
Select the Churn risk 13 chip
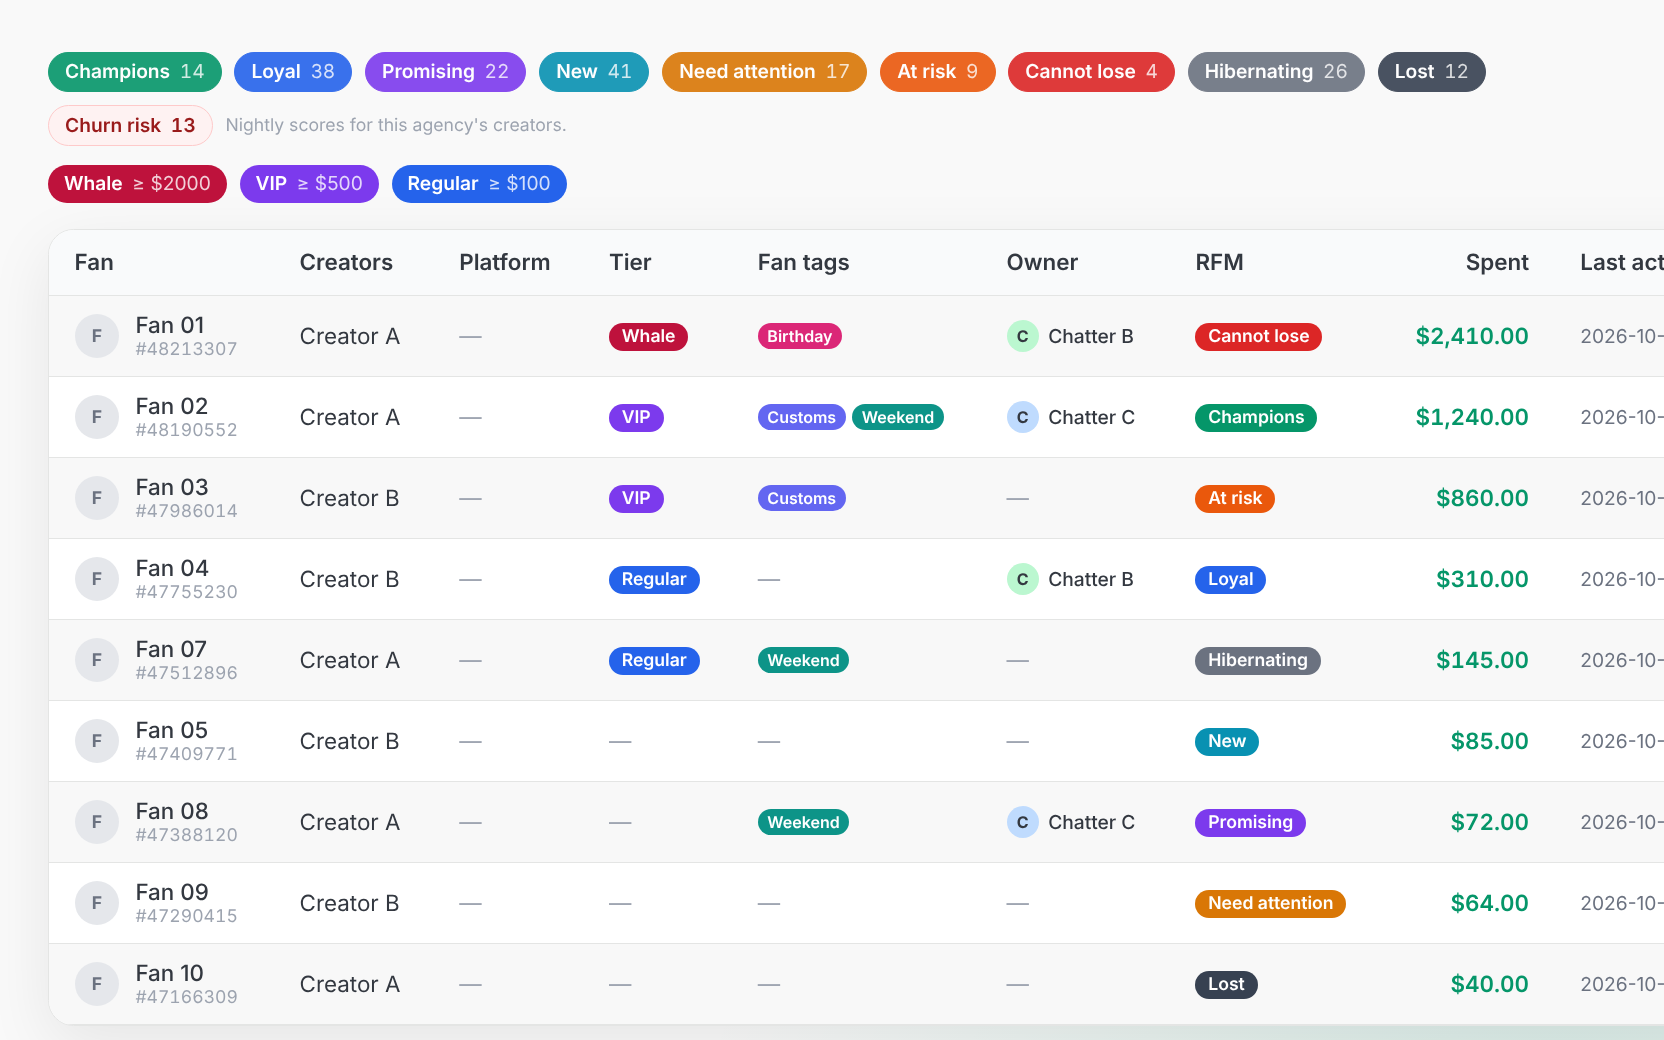[130, 125]
